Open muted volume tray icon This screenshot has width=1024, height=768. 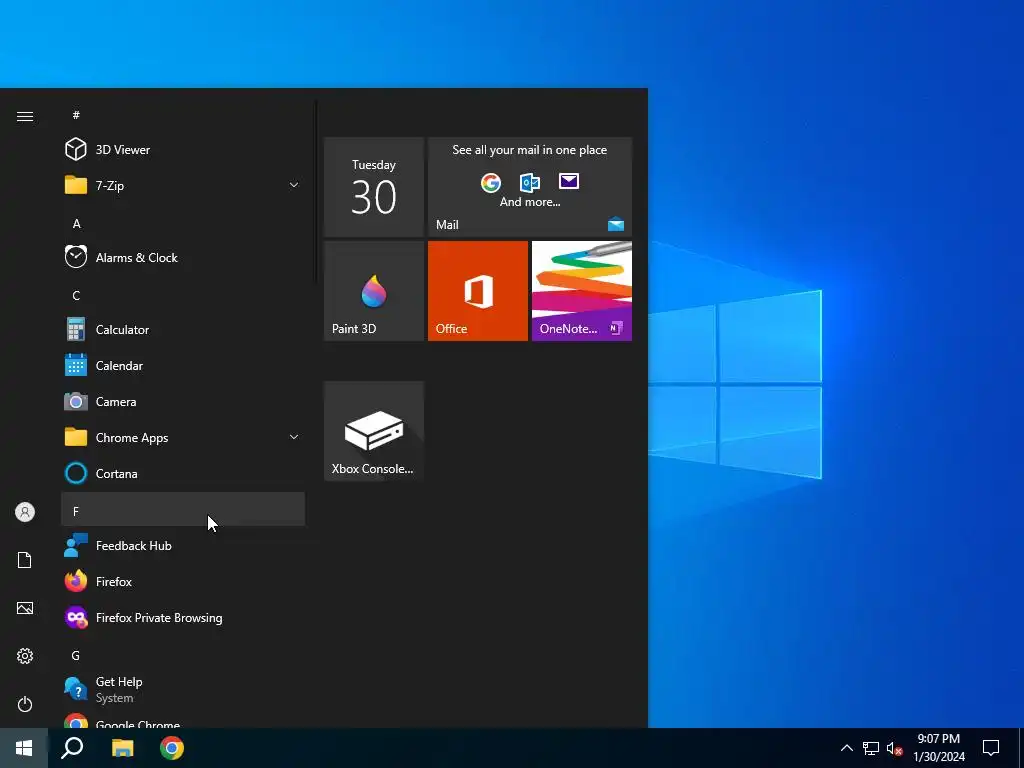click(894, 748)
